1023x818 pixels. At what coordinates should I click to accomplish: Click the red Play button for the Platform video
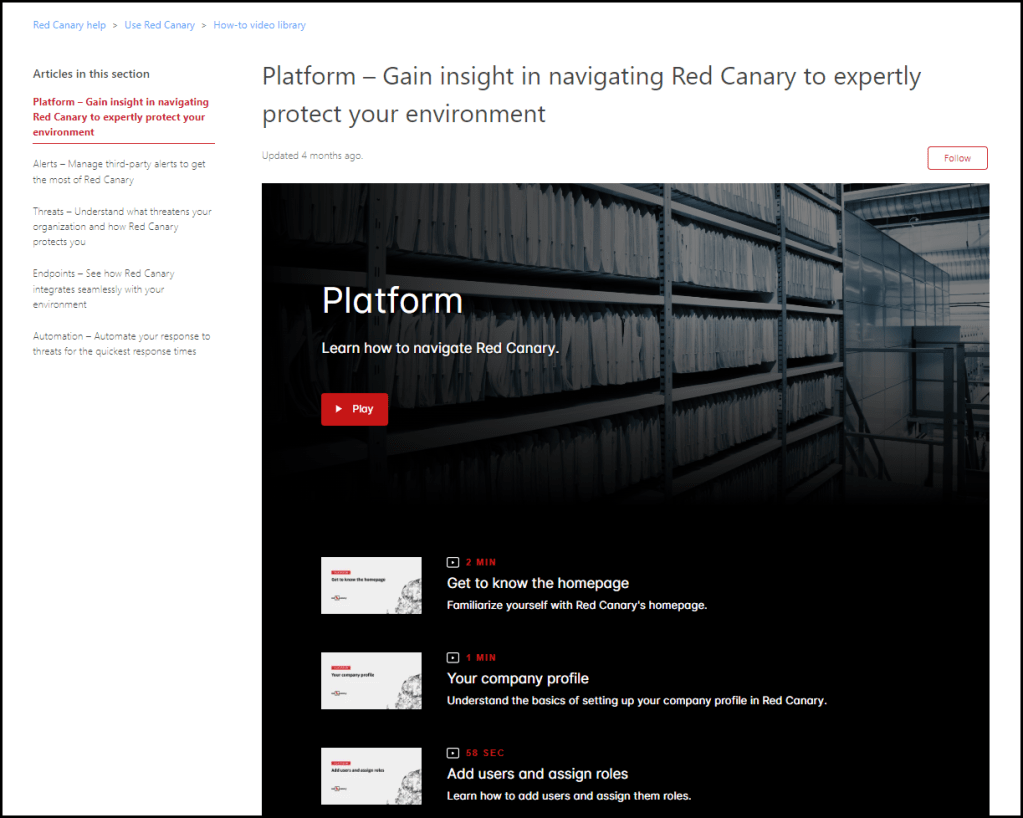pyautogui.click(x=354, y=409)
